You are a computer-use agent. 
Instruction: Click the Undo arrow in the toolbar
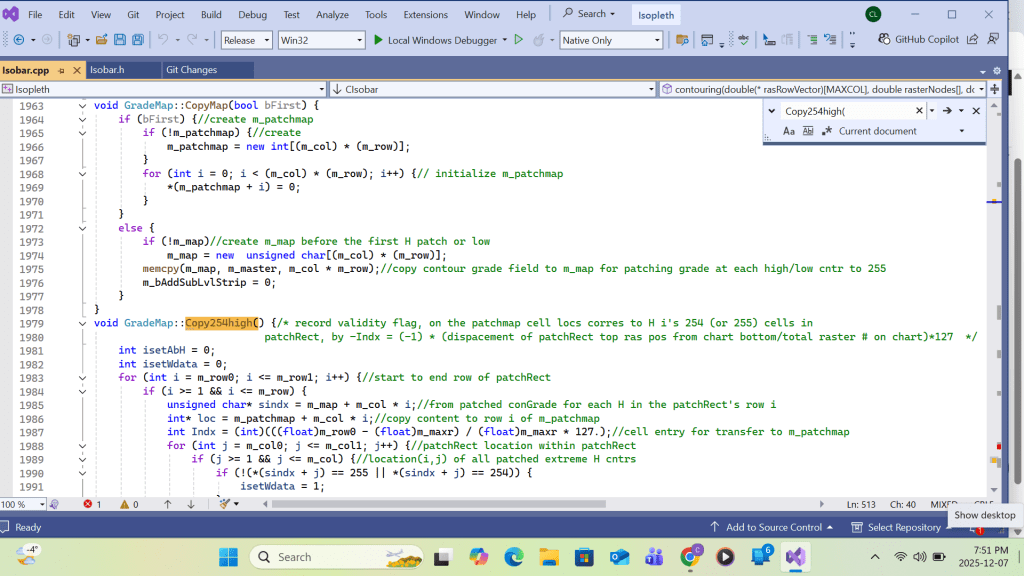(x=163, y=40)
